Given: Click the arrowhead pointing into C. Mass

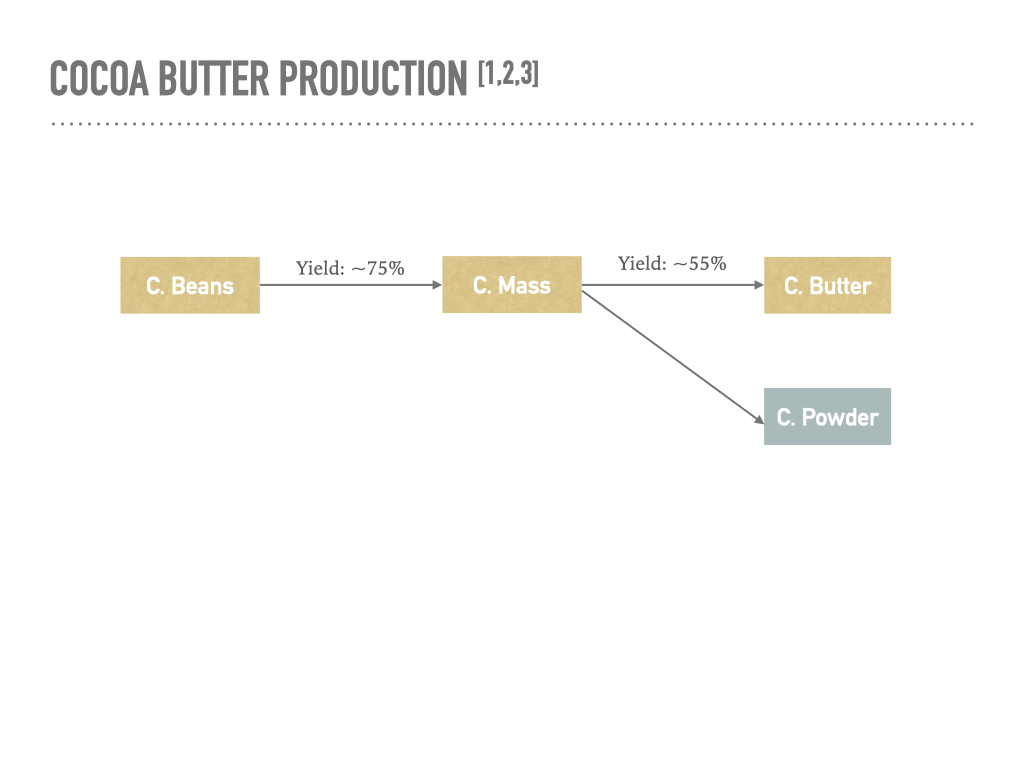Looking at the screenshot, I should [x=437, y=285].
